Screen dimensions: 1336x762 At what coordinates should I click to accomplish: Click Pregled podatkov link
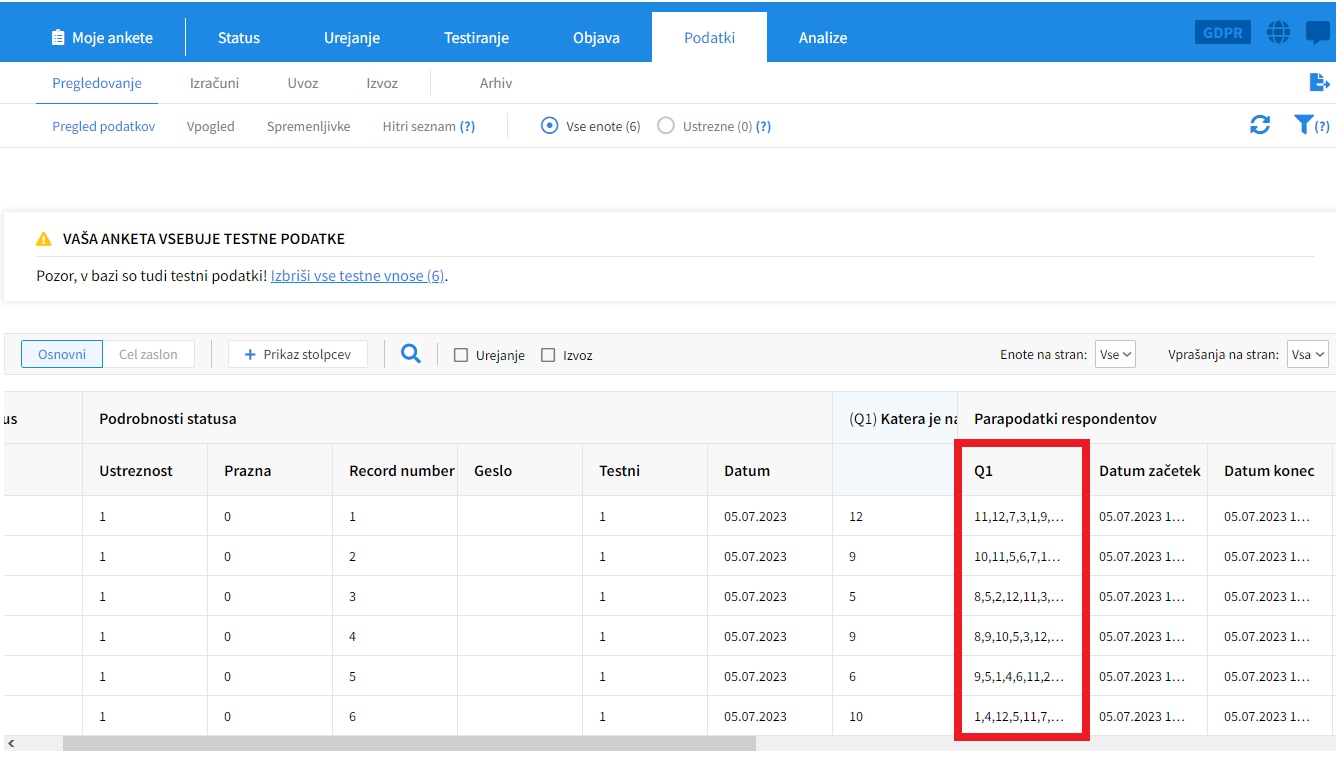point(104,127)
